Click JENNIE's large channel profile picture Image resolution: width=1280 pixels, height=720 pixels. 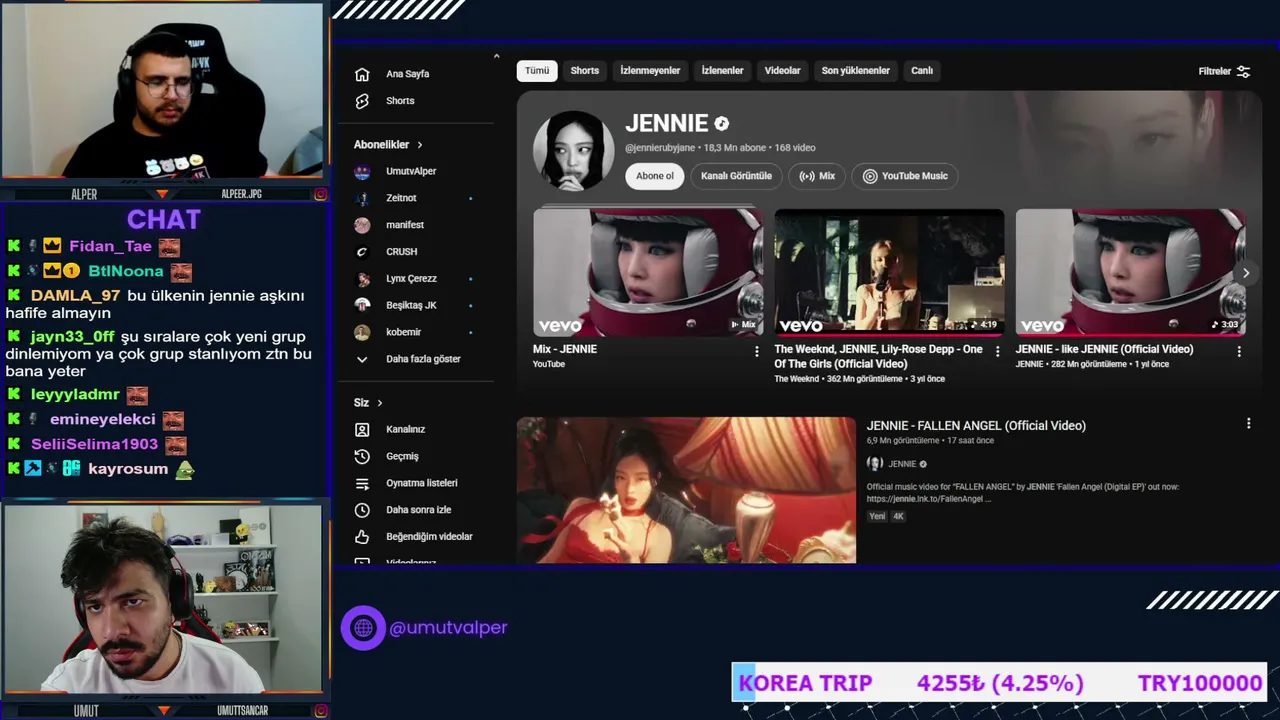coord(573,150)
